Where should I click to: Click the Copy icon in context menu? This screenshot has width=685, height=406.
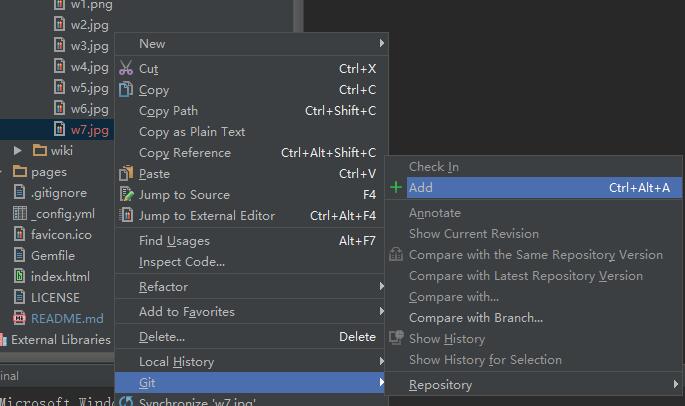pos(126,90)
